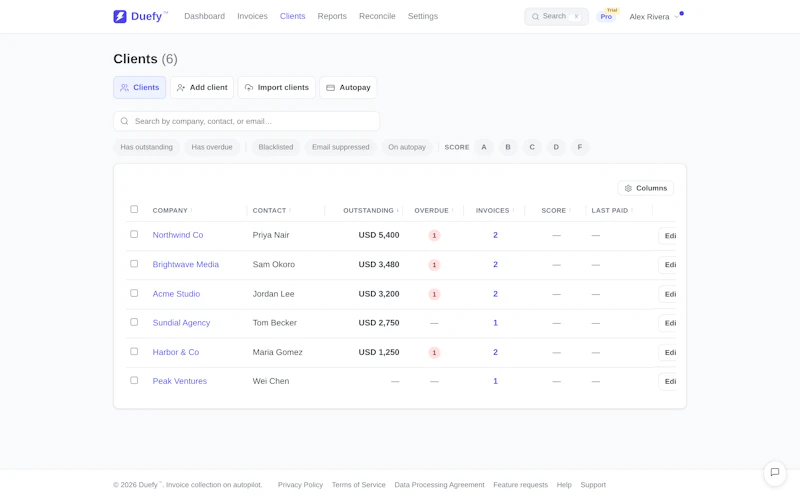Filter by score A
800x500 pixels.
pos(484,147)
